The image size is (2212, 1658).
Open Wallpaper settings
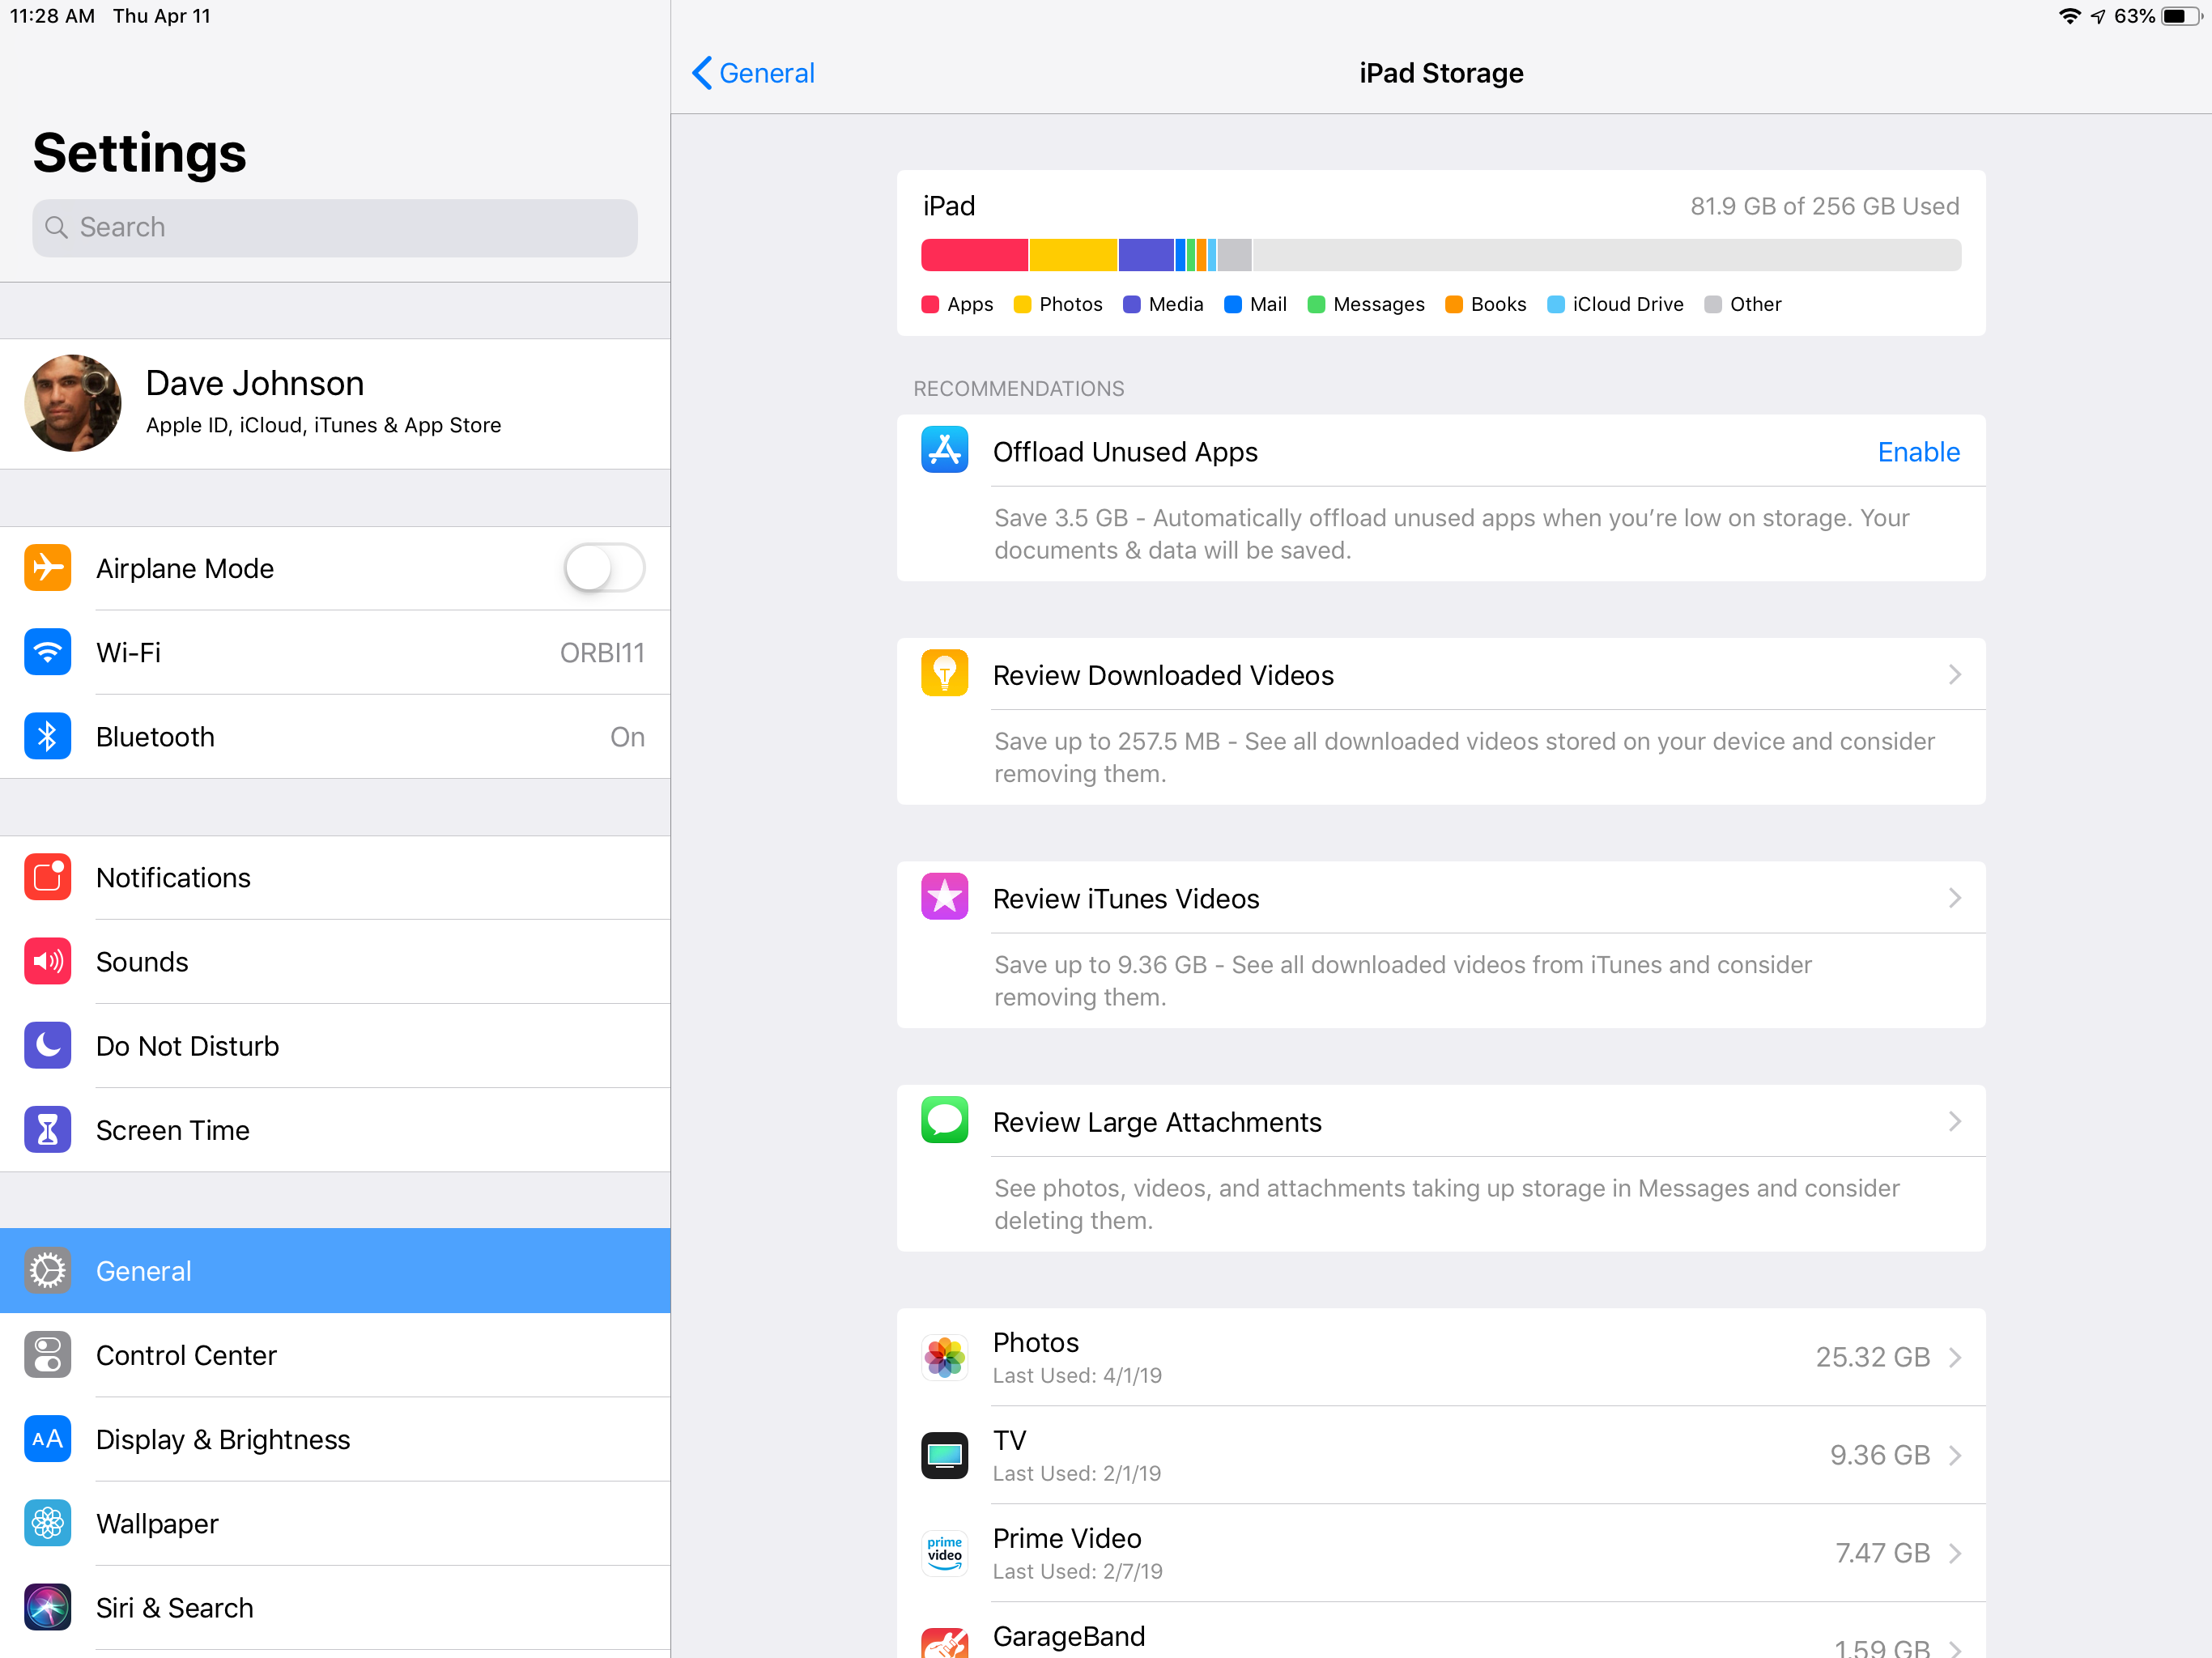(x=335, y=1523)
